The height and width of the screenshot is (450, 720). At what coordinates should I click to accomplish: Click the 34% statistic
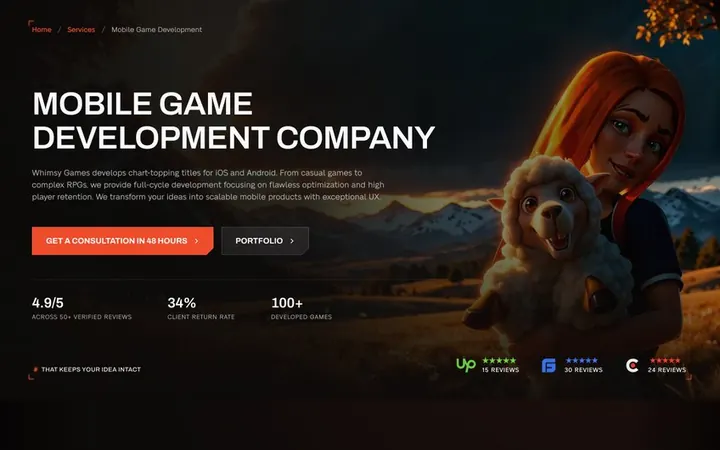click(x=182, y=303)
